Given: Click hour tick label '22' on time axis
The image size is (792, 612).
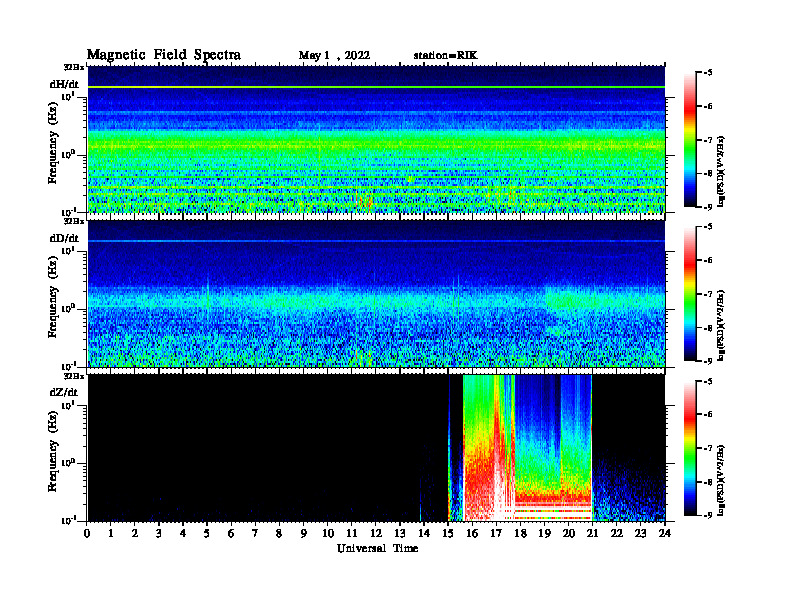Looking at the screenshot, I should click(x=617, y=534).
